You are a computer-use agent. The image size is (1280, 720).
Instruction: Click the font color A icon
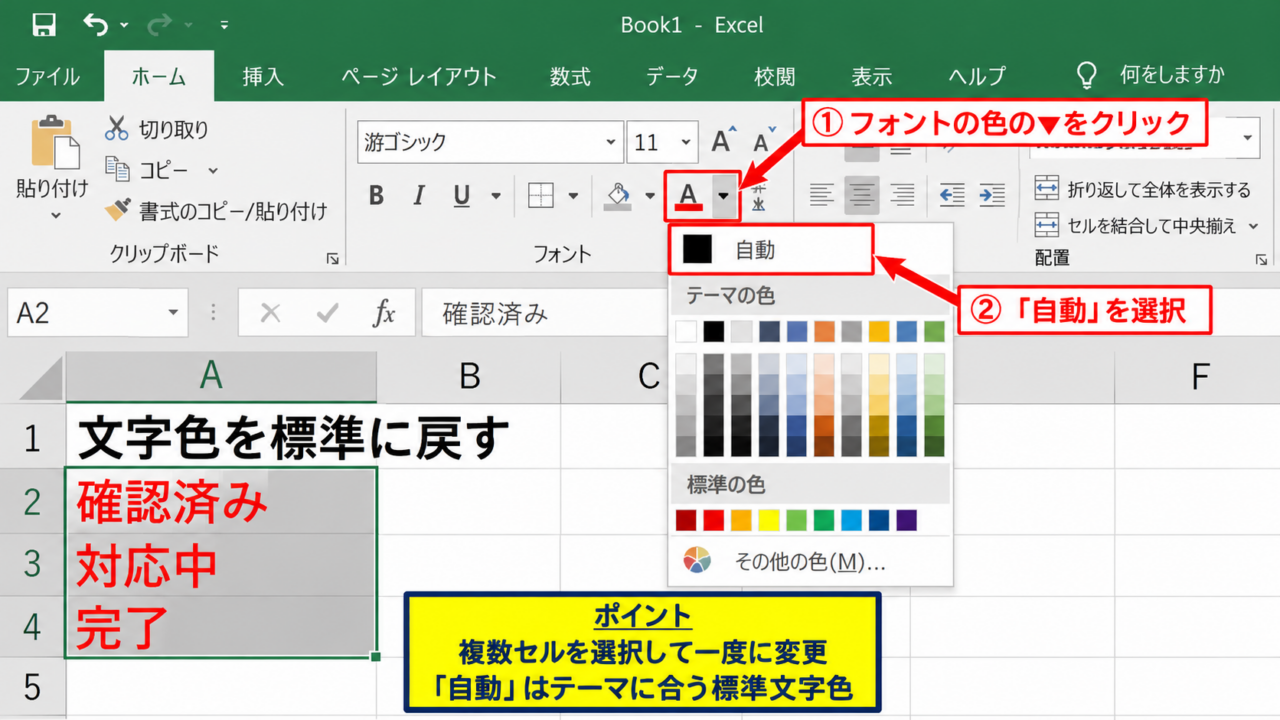688,196
